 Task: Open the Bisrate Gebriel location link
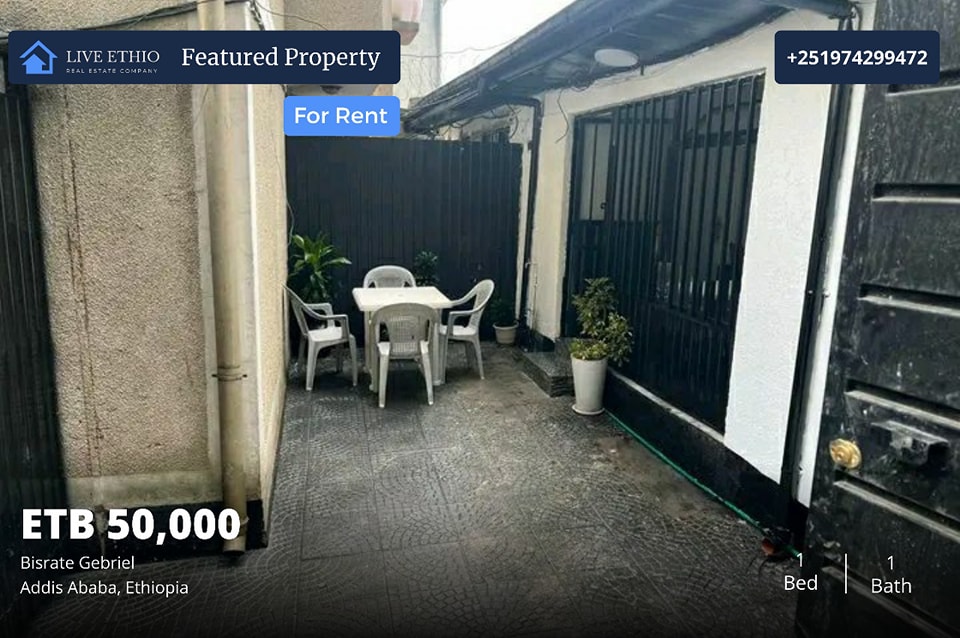tap(77, 563)
